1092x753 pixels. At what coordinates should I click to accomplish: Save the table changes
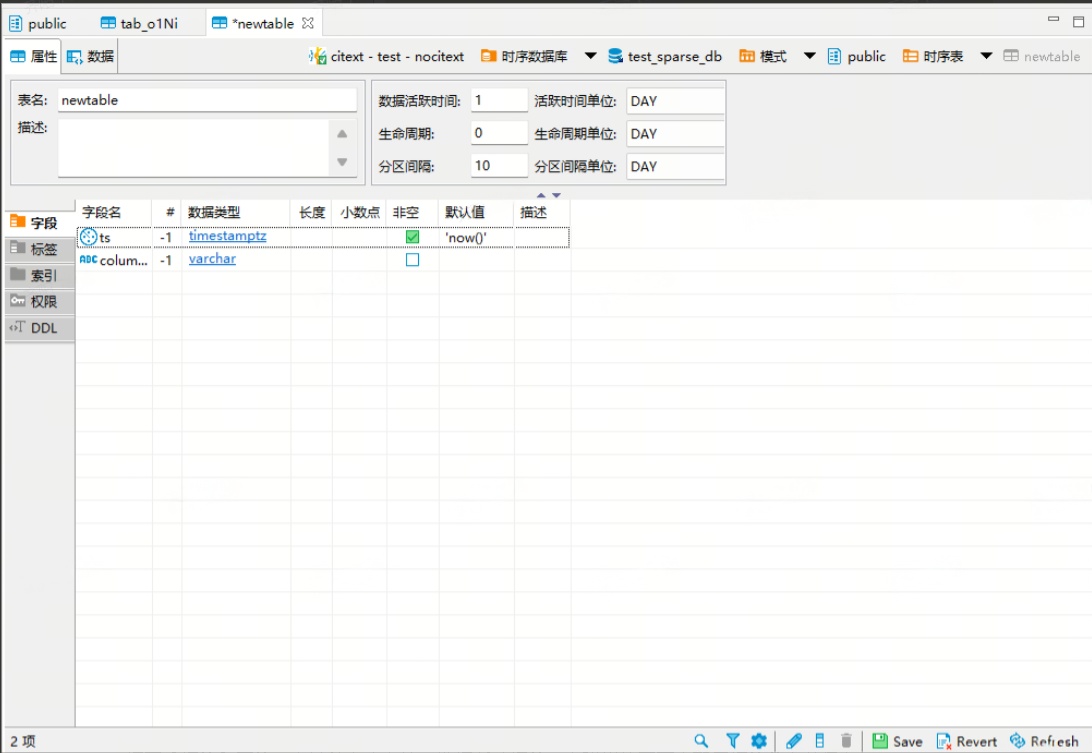coord(898,741)
